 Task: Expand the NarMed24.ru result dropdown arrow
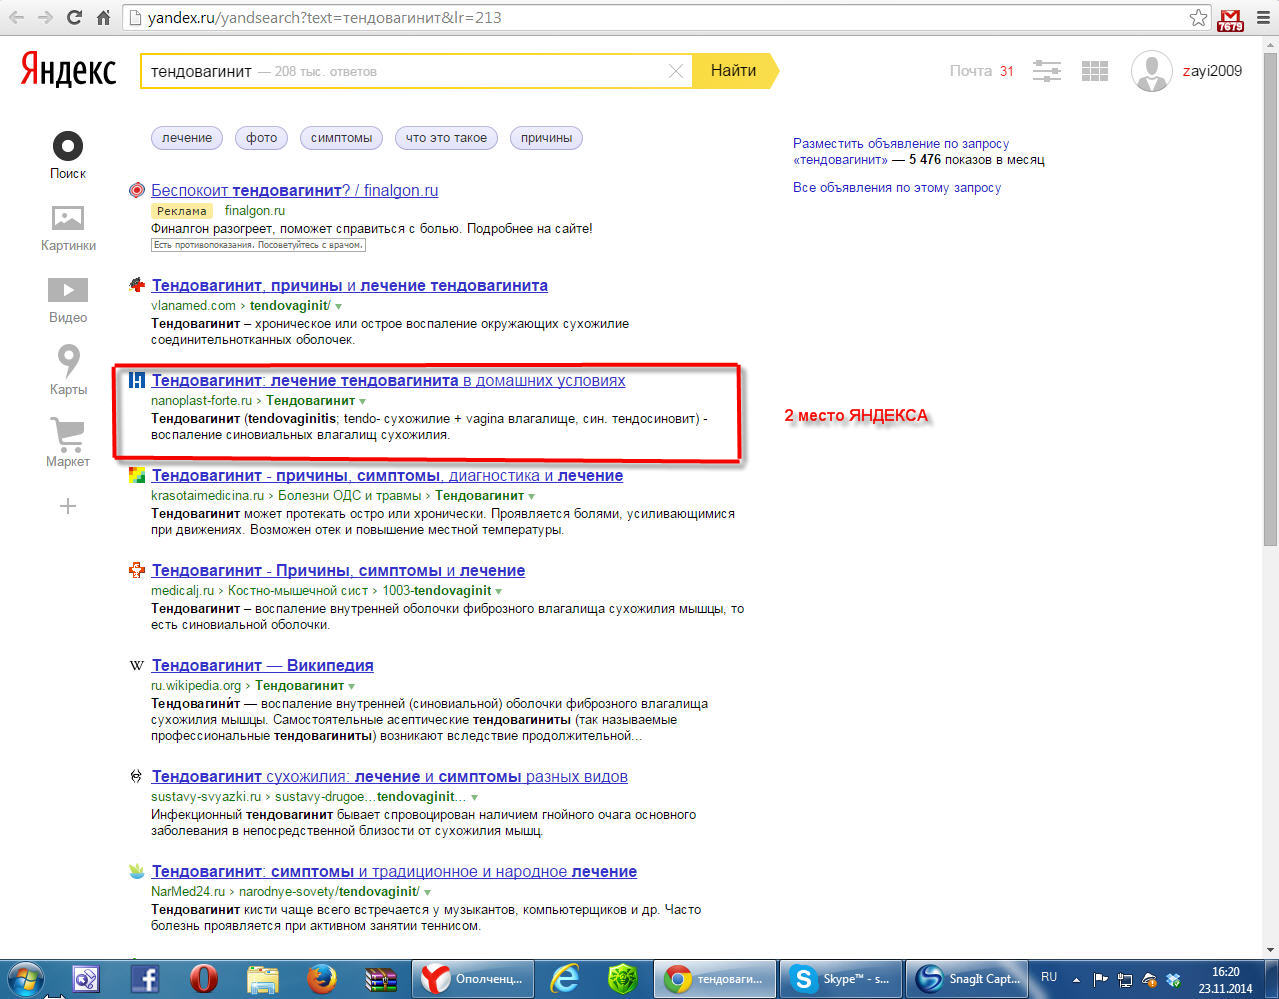(427, 892)
